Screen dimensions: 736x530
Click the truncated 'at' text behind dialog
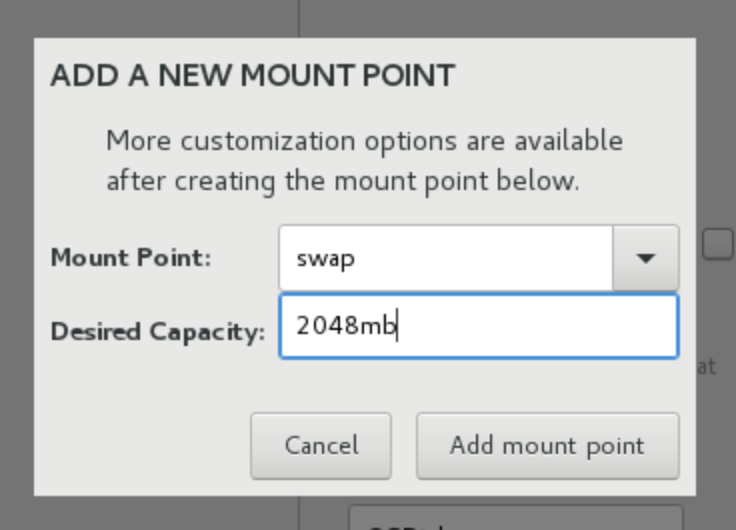coord(707,367)
